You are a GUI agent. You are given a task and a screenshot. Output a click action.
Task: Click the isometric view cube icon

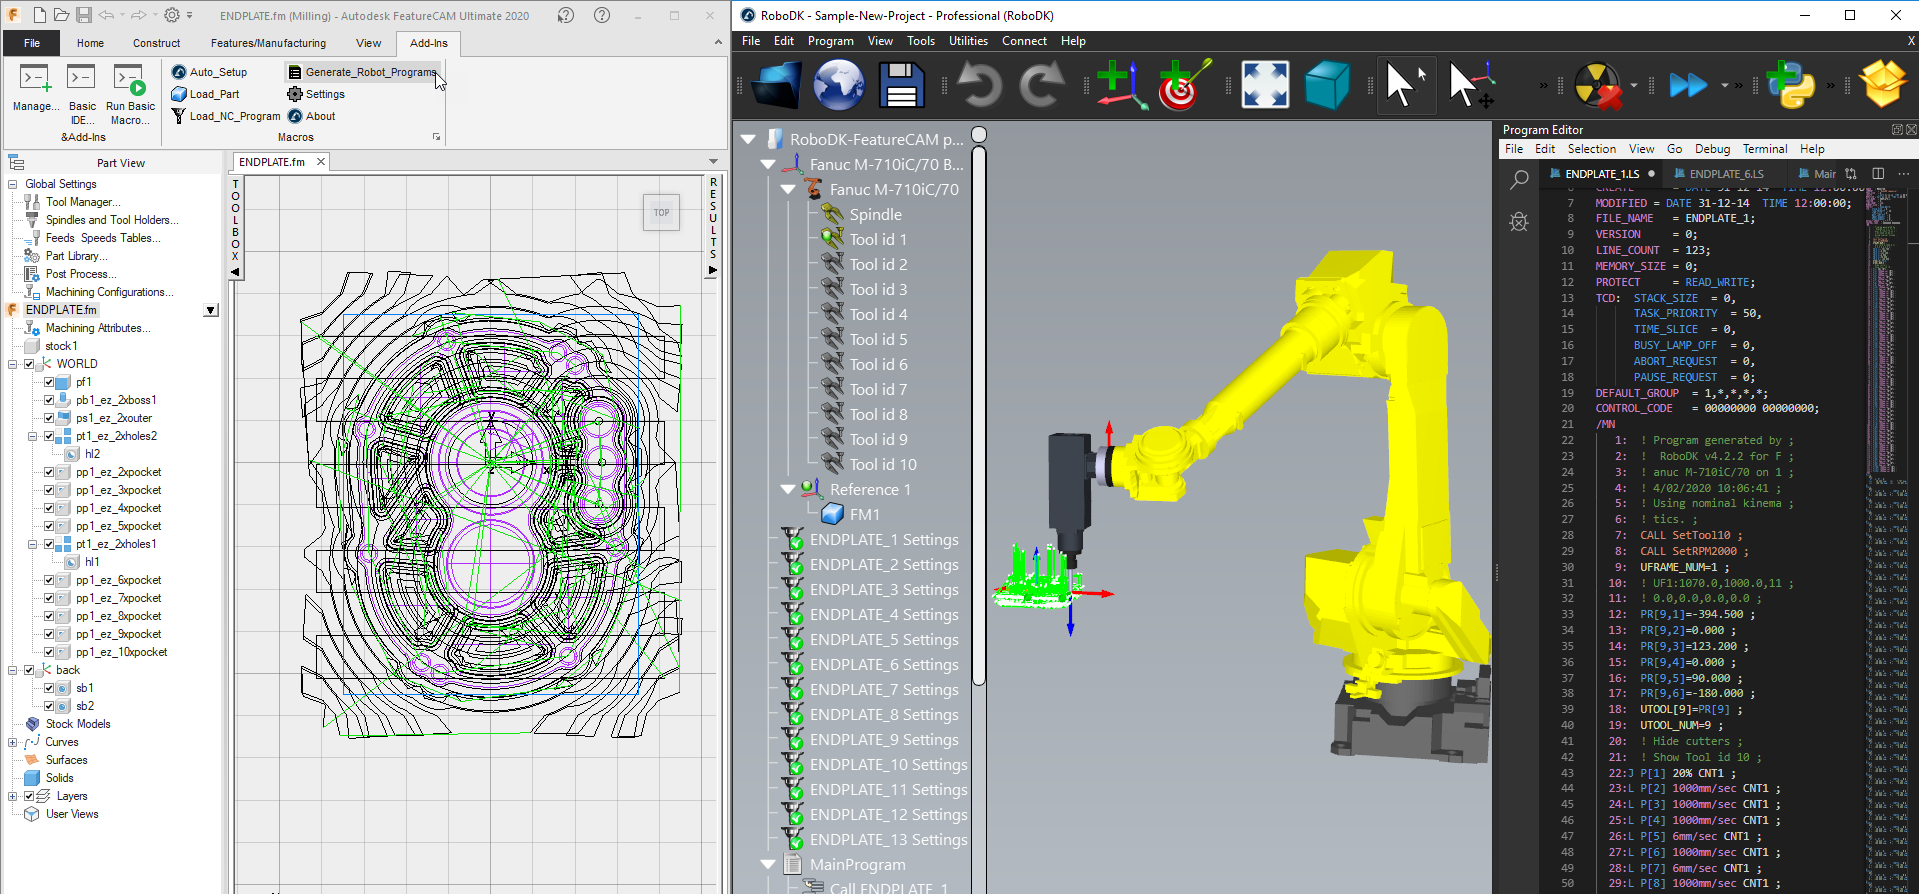[x=1327, y=85]
